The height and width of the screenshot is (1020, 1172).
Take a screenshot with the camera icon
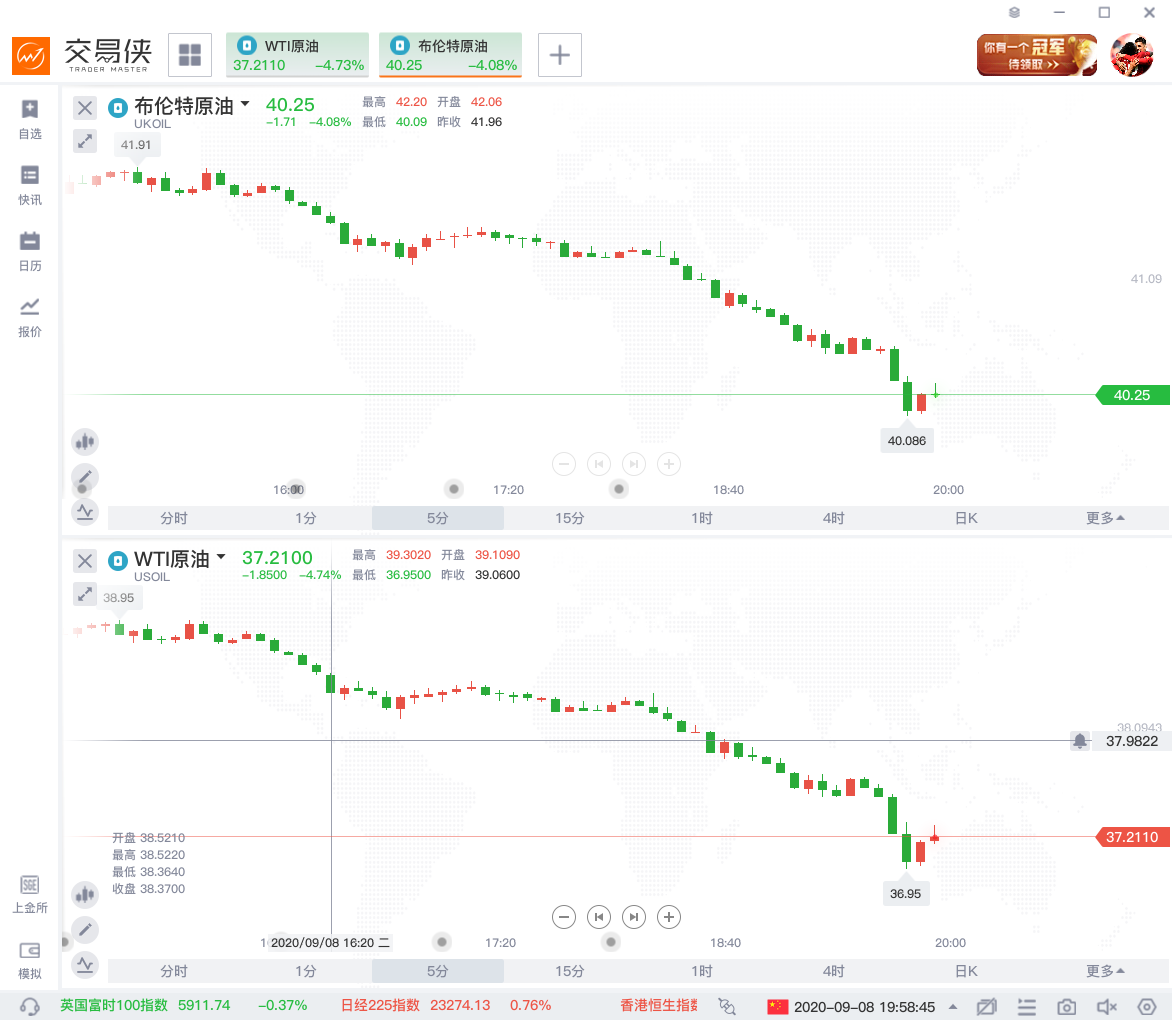coord(1067,1006)
